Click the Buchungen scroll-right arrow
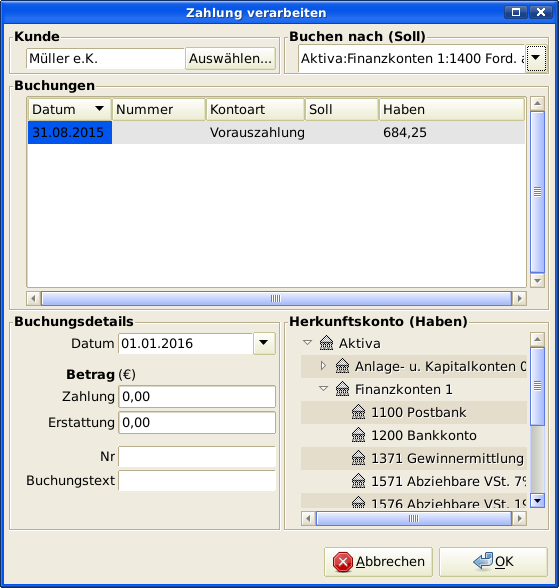559x588 pixels. pyautogui.click(x=520, y=298)
